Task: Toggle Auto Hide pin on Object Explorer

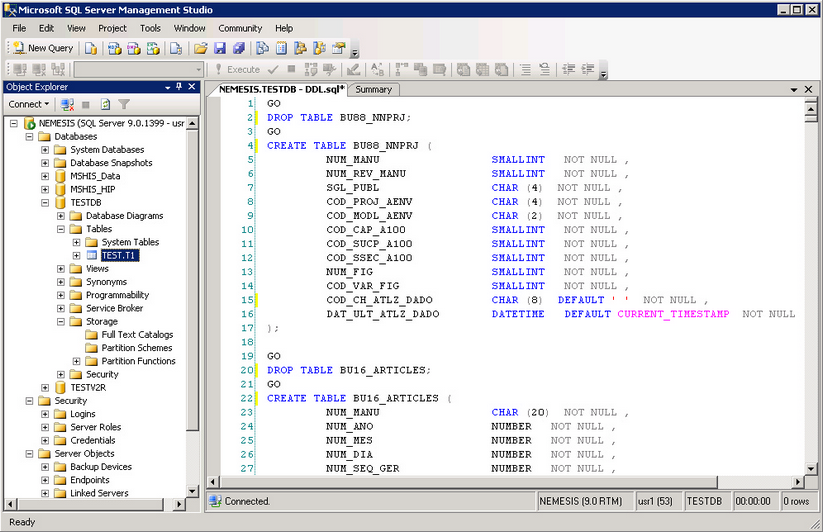Action: tap(179, 87)
